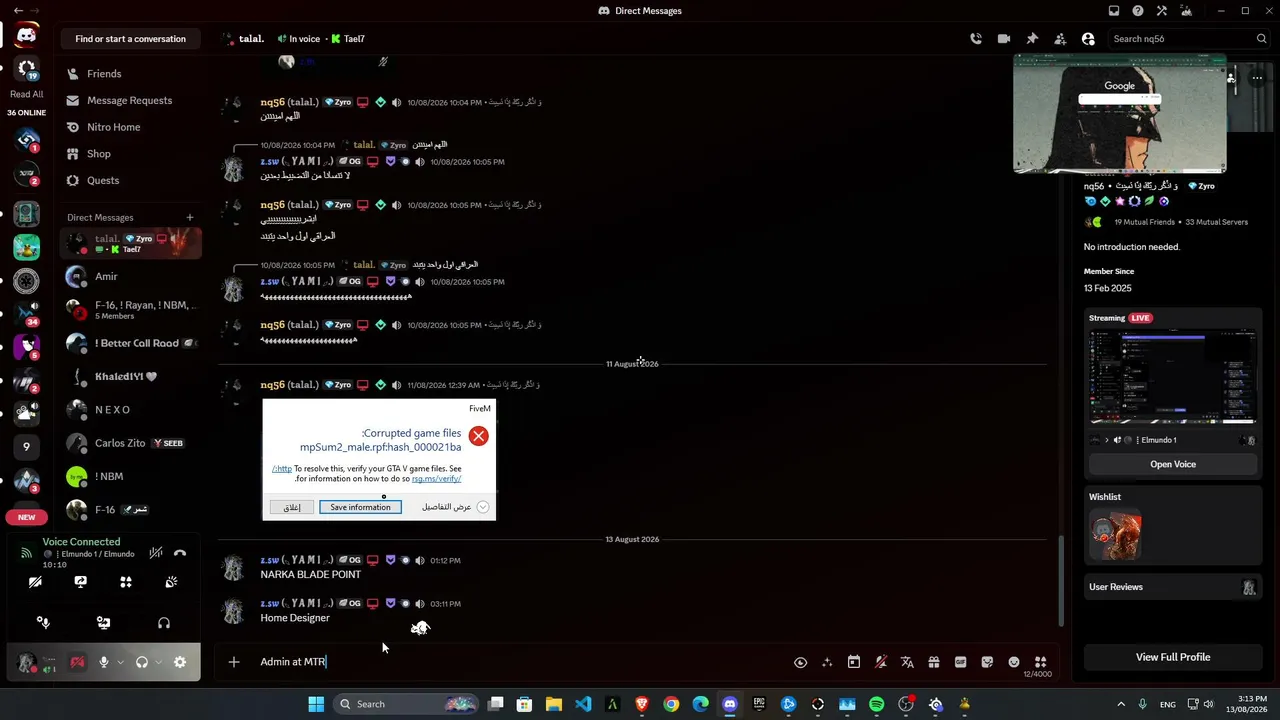Expand microphone input options arrow
The width and height of the screenshot is (1280, 720).
pyautogui.click(x=120, y=662)
